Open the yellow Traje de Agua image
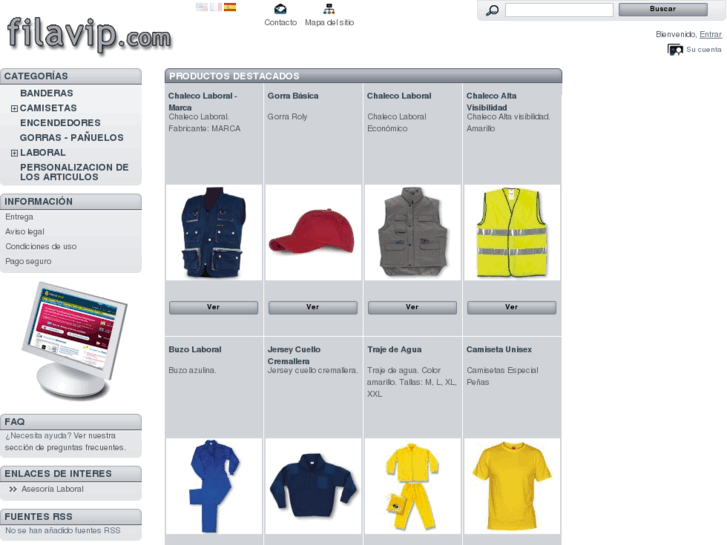The image size is (727, 545). [413, 486]
